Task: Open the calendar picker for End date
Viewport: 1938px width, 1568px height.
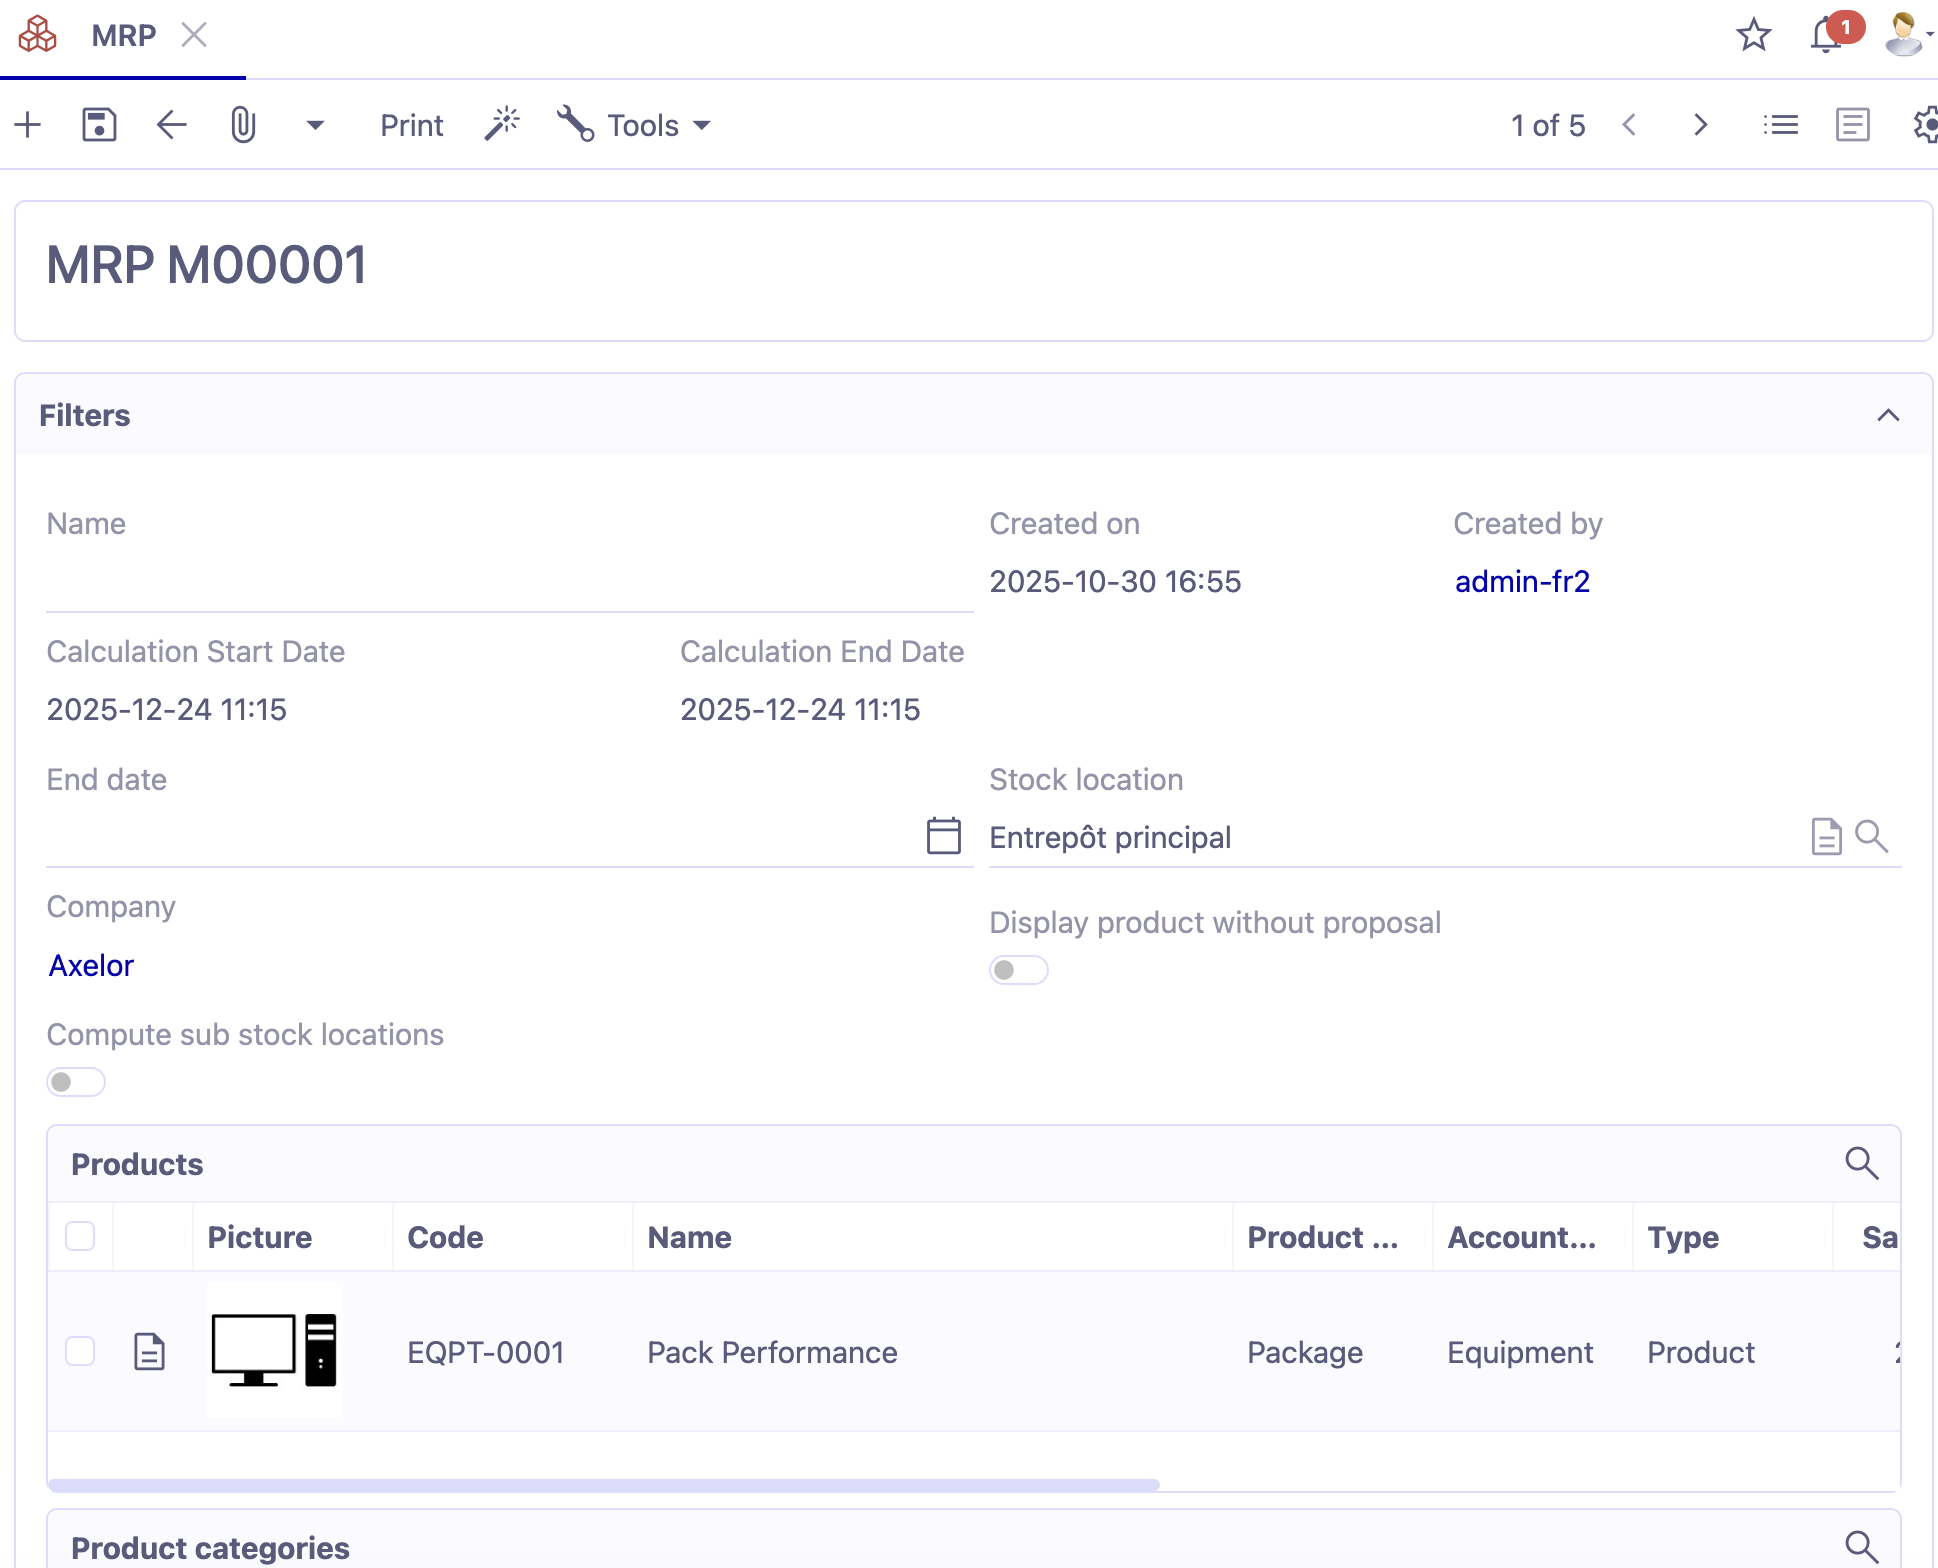Action: point(942,836)
